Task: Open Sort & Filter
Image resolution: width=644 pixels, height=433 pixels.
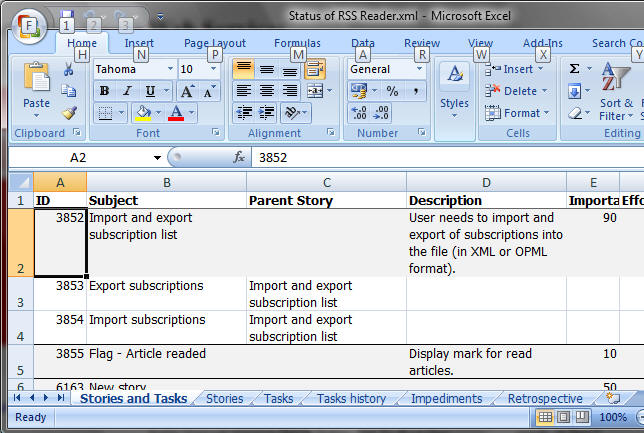Action: click(616, 92)
